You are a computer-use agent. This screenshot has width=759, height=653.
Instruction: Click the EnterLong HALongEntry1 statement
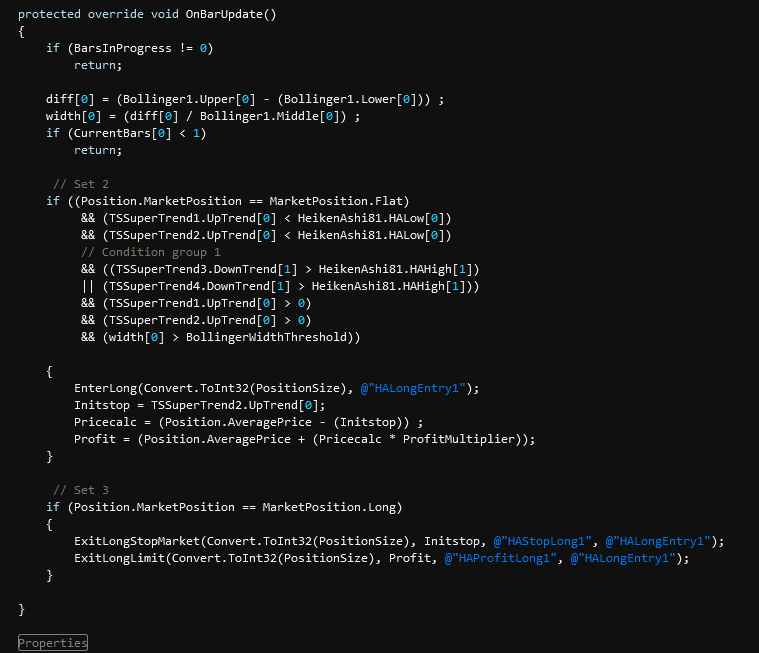click(x=276, y=388)
